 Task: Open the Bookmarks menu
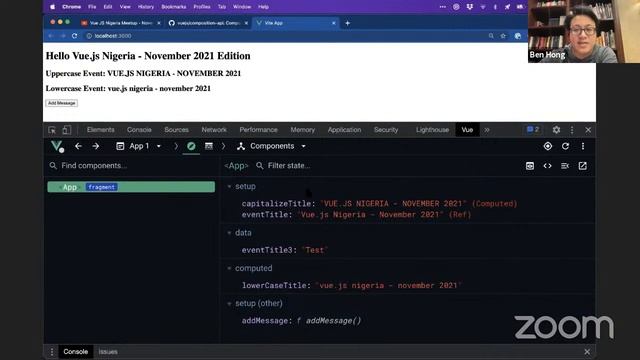click(x=174, y=7)
